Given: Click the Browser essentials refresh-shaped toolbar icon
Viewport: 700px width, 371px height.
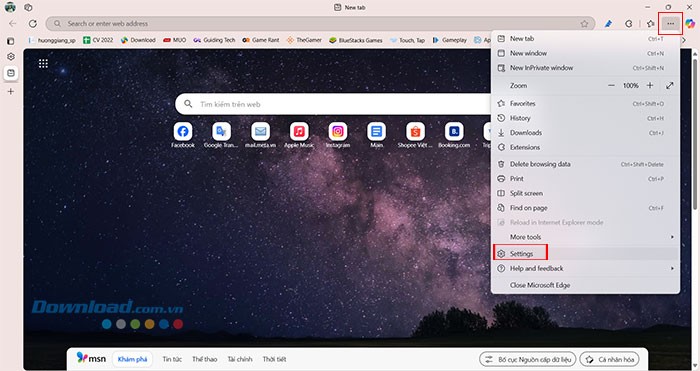Looking at the screenshot, I should (629, 24).
